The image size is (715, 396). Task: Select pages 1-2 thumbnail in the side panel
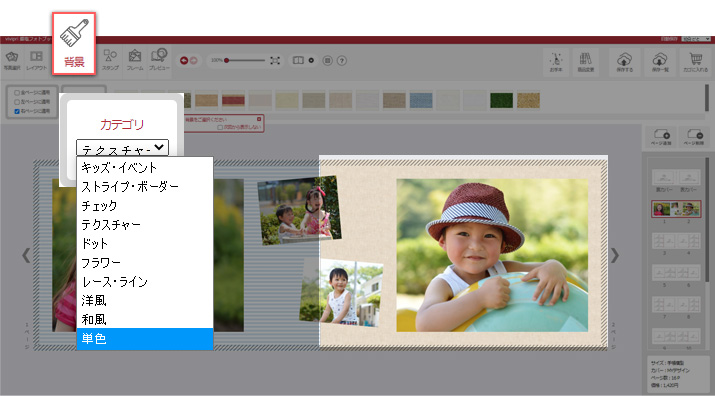tap(676, 209)
